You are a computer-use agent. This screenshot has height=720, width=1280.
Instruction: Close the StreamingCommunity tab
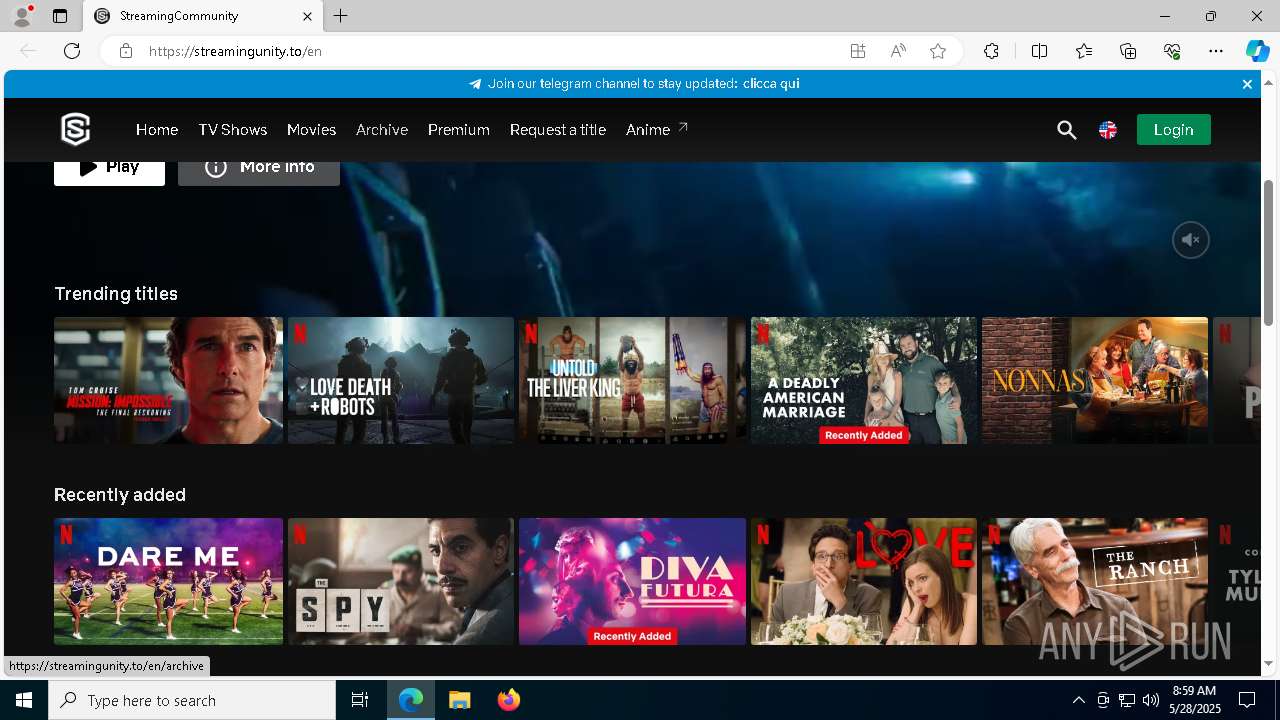[307, 16]
